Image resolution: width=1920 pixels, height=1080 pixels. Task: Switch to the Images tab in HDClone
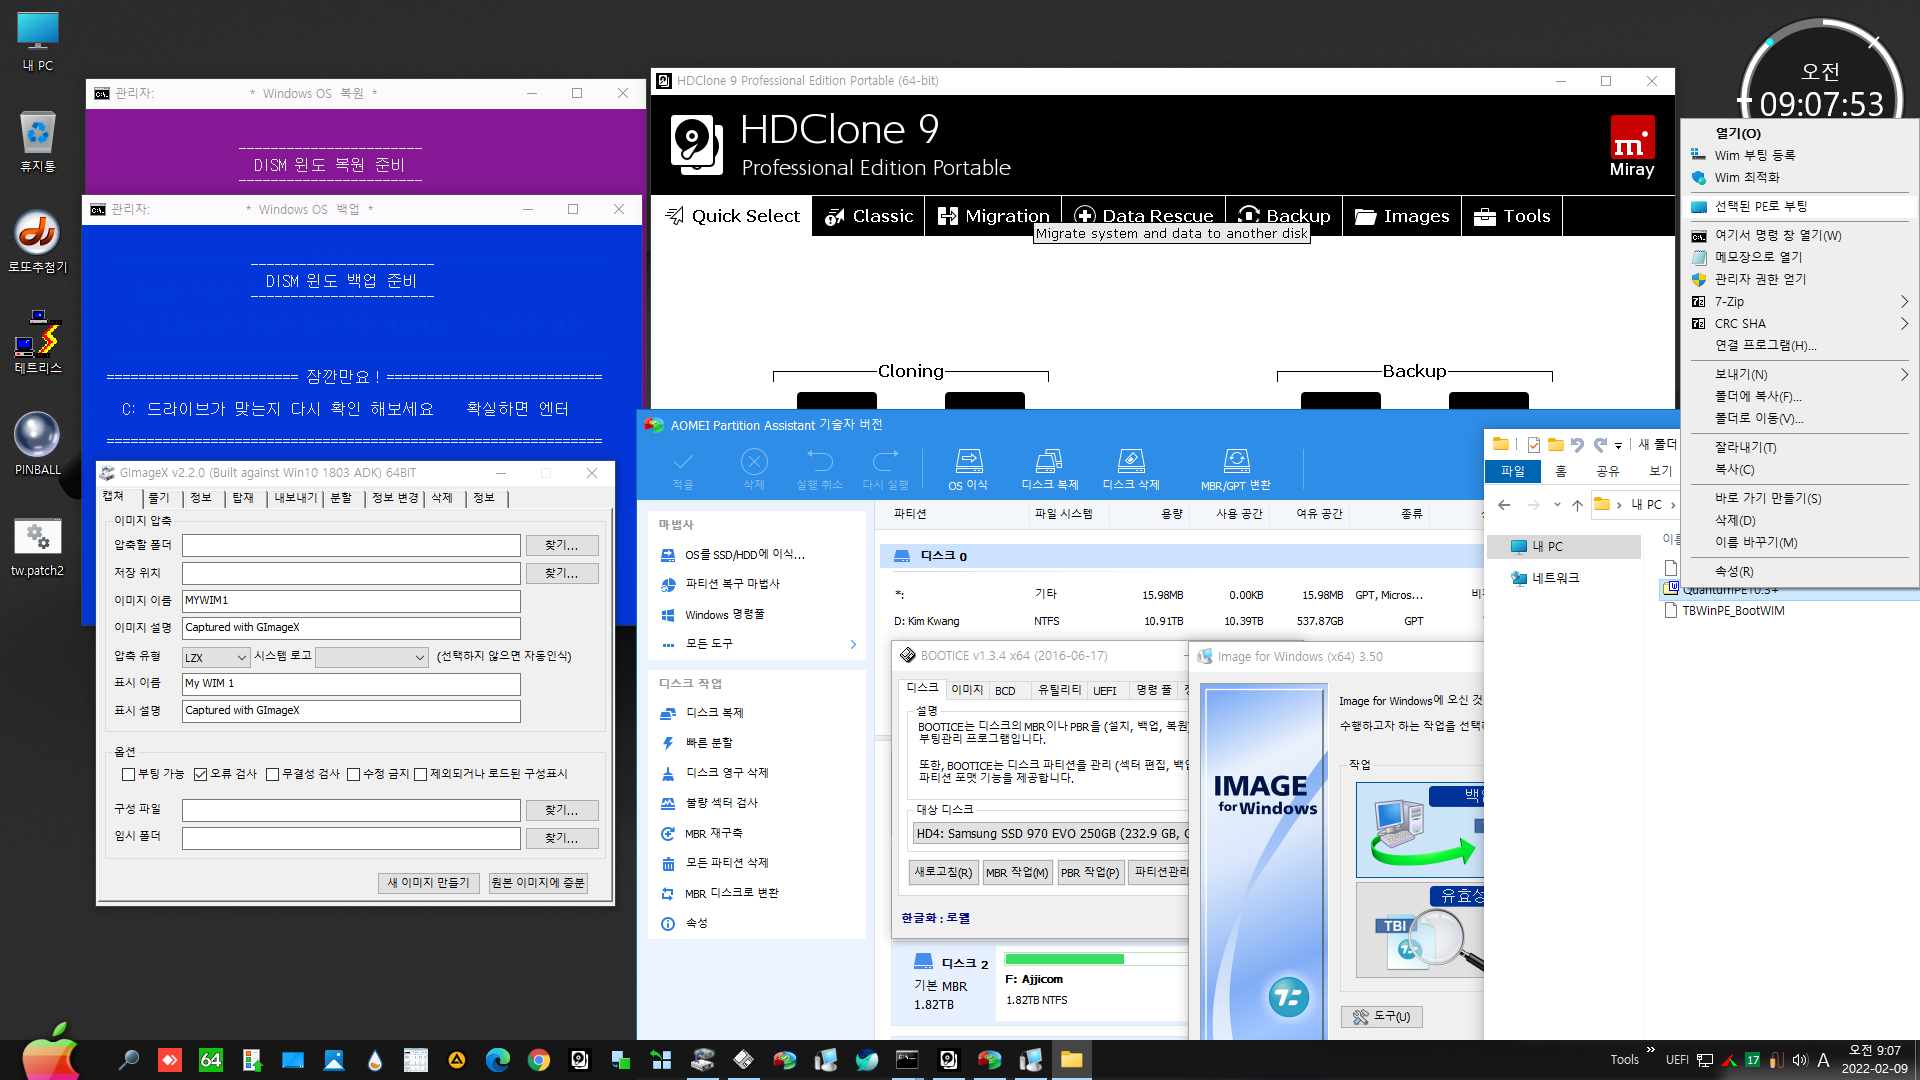pyautogui.click(x=1402, y=216)
